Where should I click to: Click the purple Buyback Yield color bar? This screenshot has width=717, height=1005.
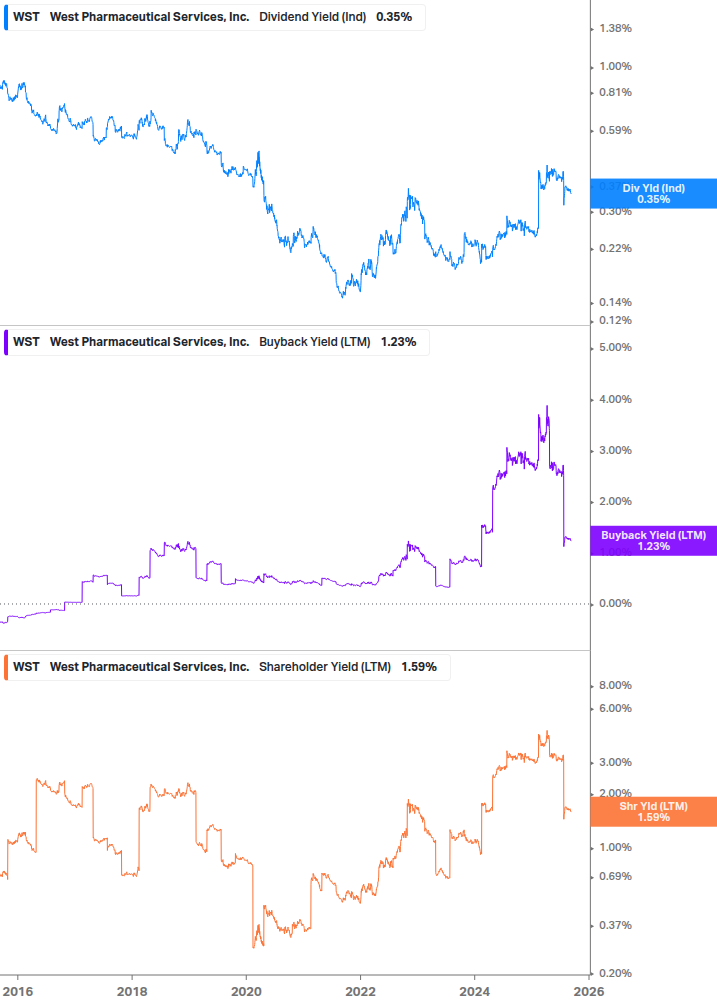pyautogui.click(x=6, y=342)
